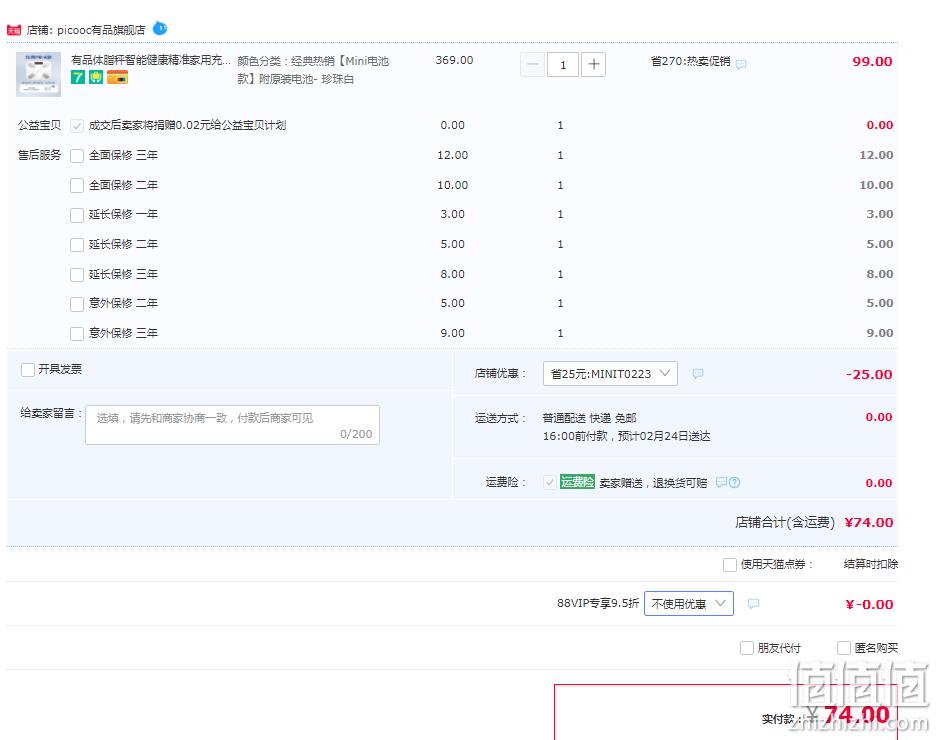The image size is (938, 740).
Task: Click the green 运费险 label tag
Action: click(577, 482)
